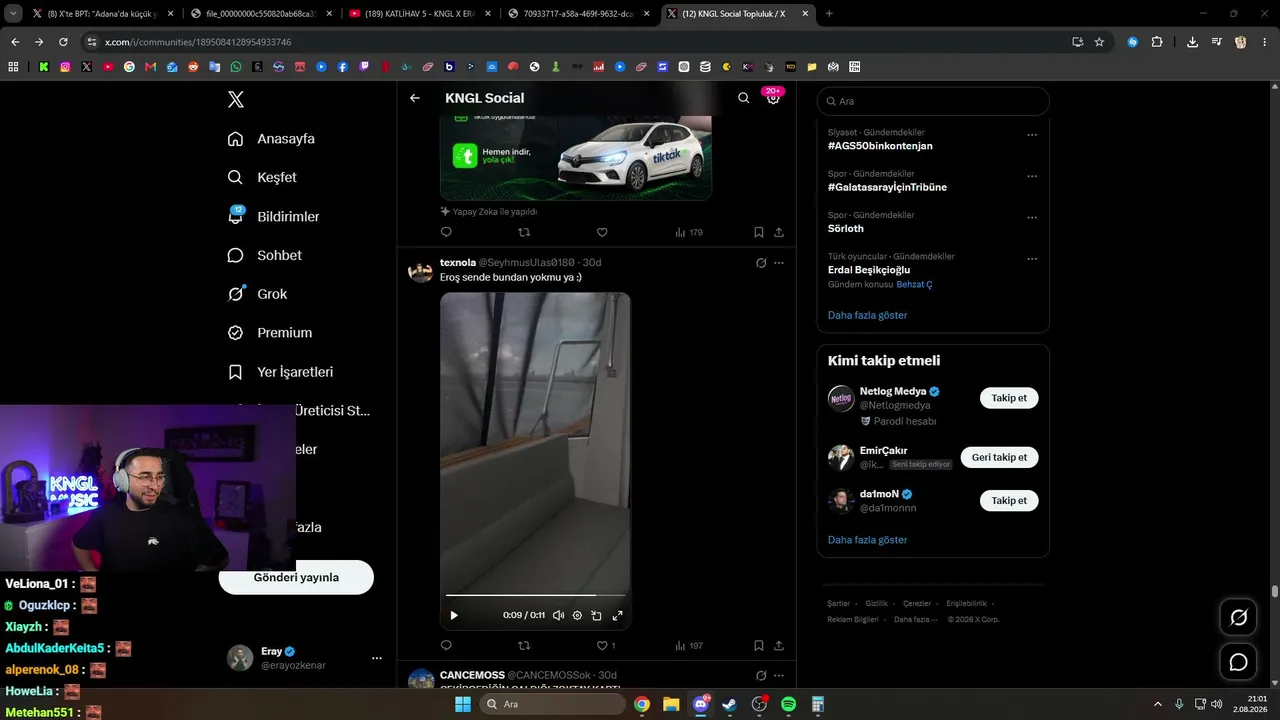Search within the KNGL Social community
This screenshot has height=720, width=1280.
tap(743, 98)
